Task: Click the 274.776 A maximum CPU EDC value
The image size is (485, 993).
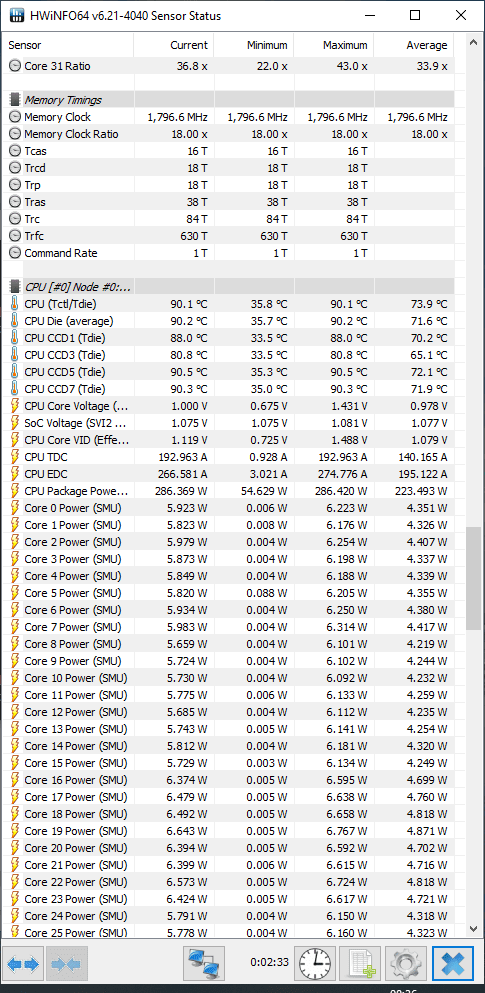Action: point(343,474)
